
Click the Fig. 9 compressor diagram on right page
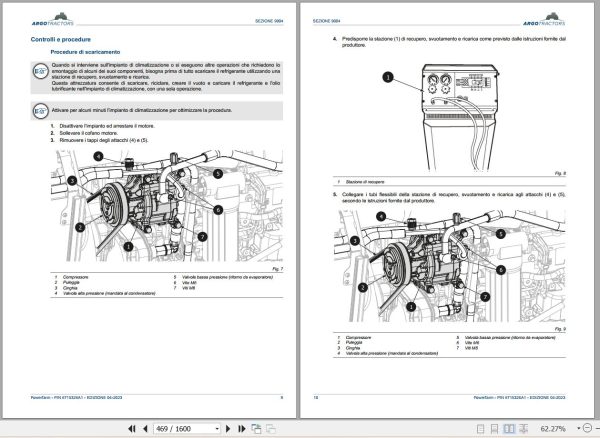click(450, 265)
